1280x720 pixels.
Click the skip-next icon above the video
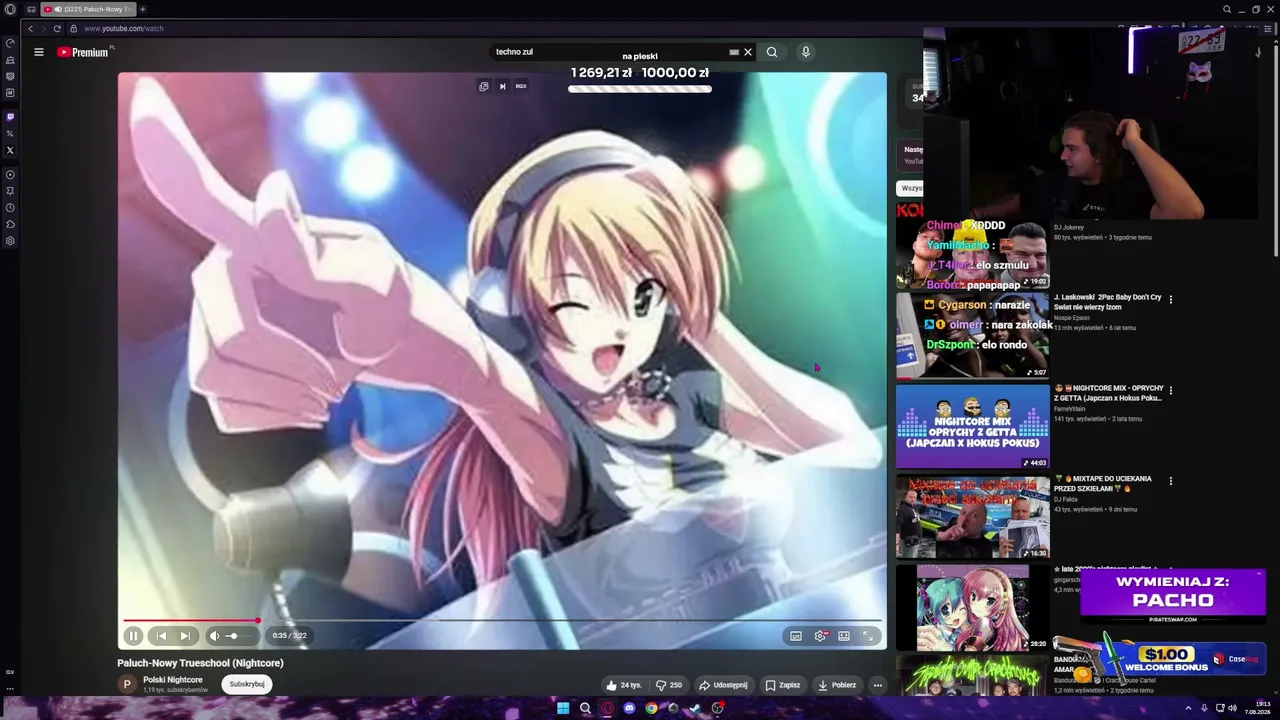coord(502,86)
